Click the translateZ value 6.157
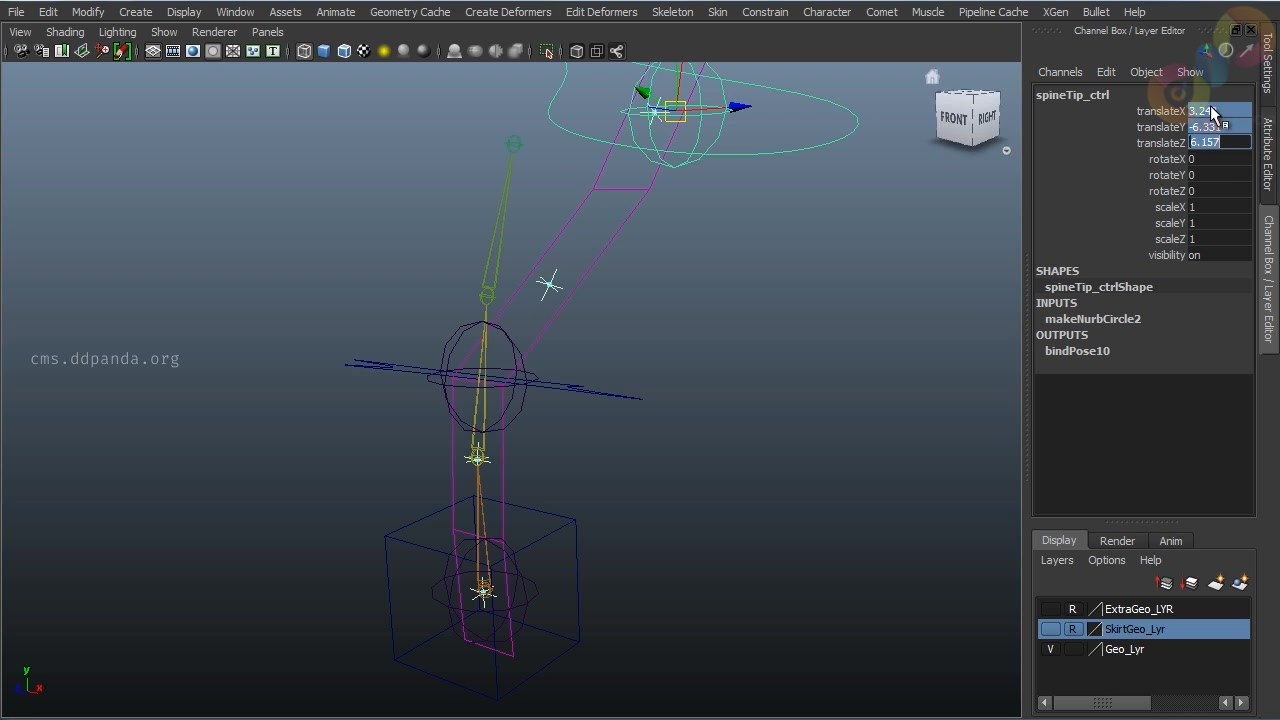 tap(1219, 143)
